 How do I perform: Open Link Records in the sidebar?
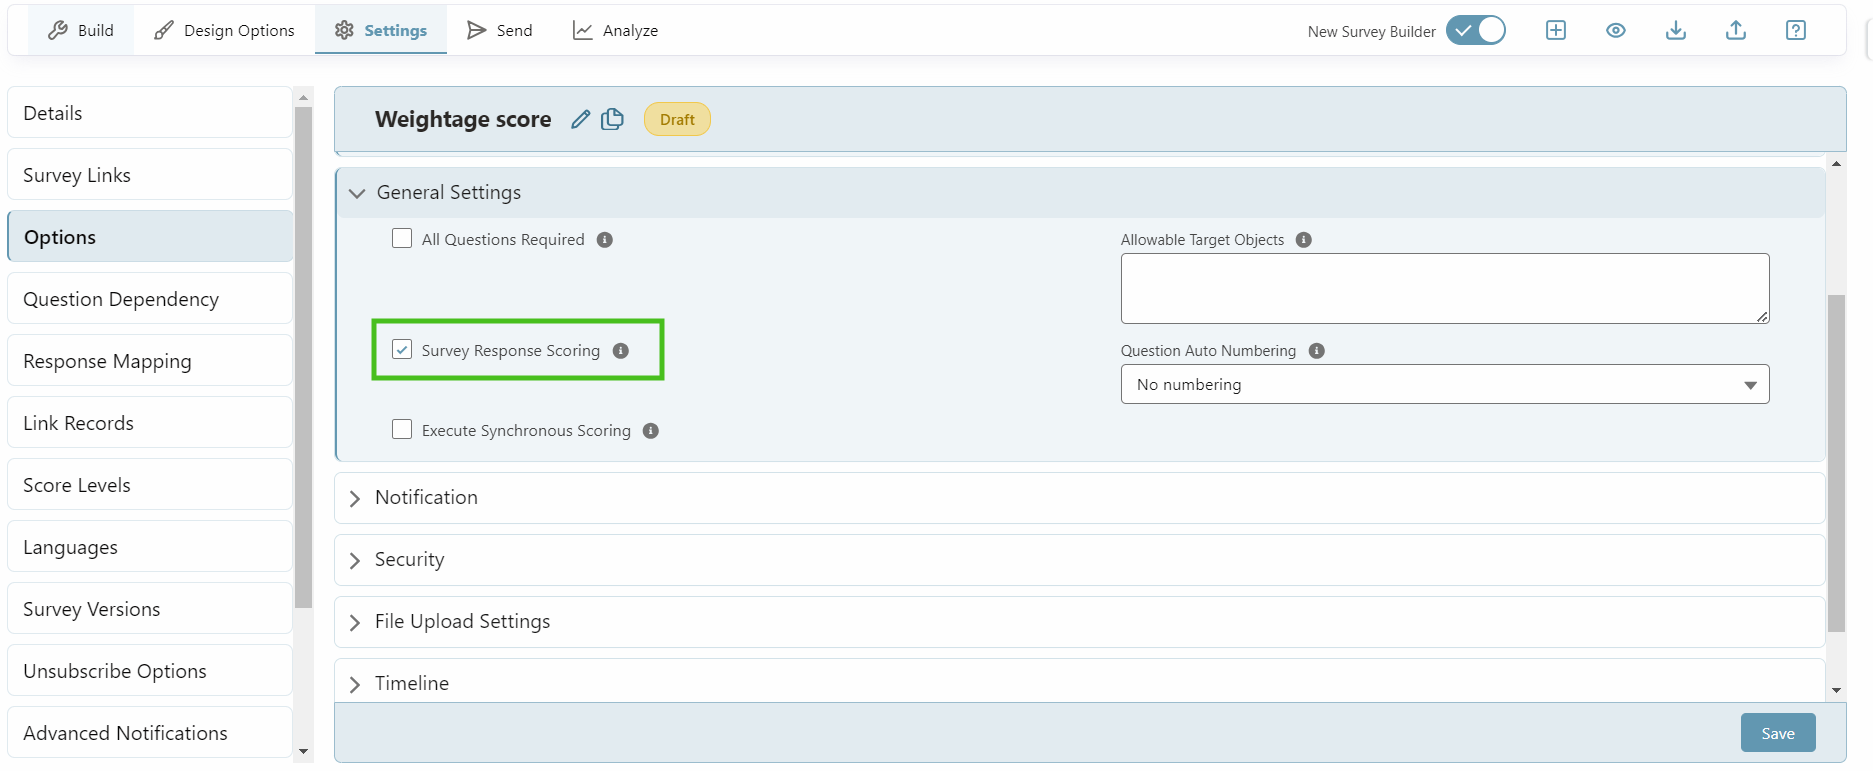150,423
